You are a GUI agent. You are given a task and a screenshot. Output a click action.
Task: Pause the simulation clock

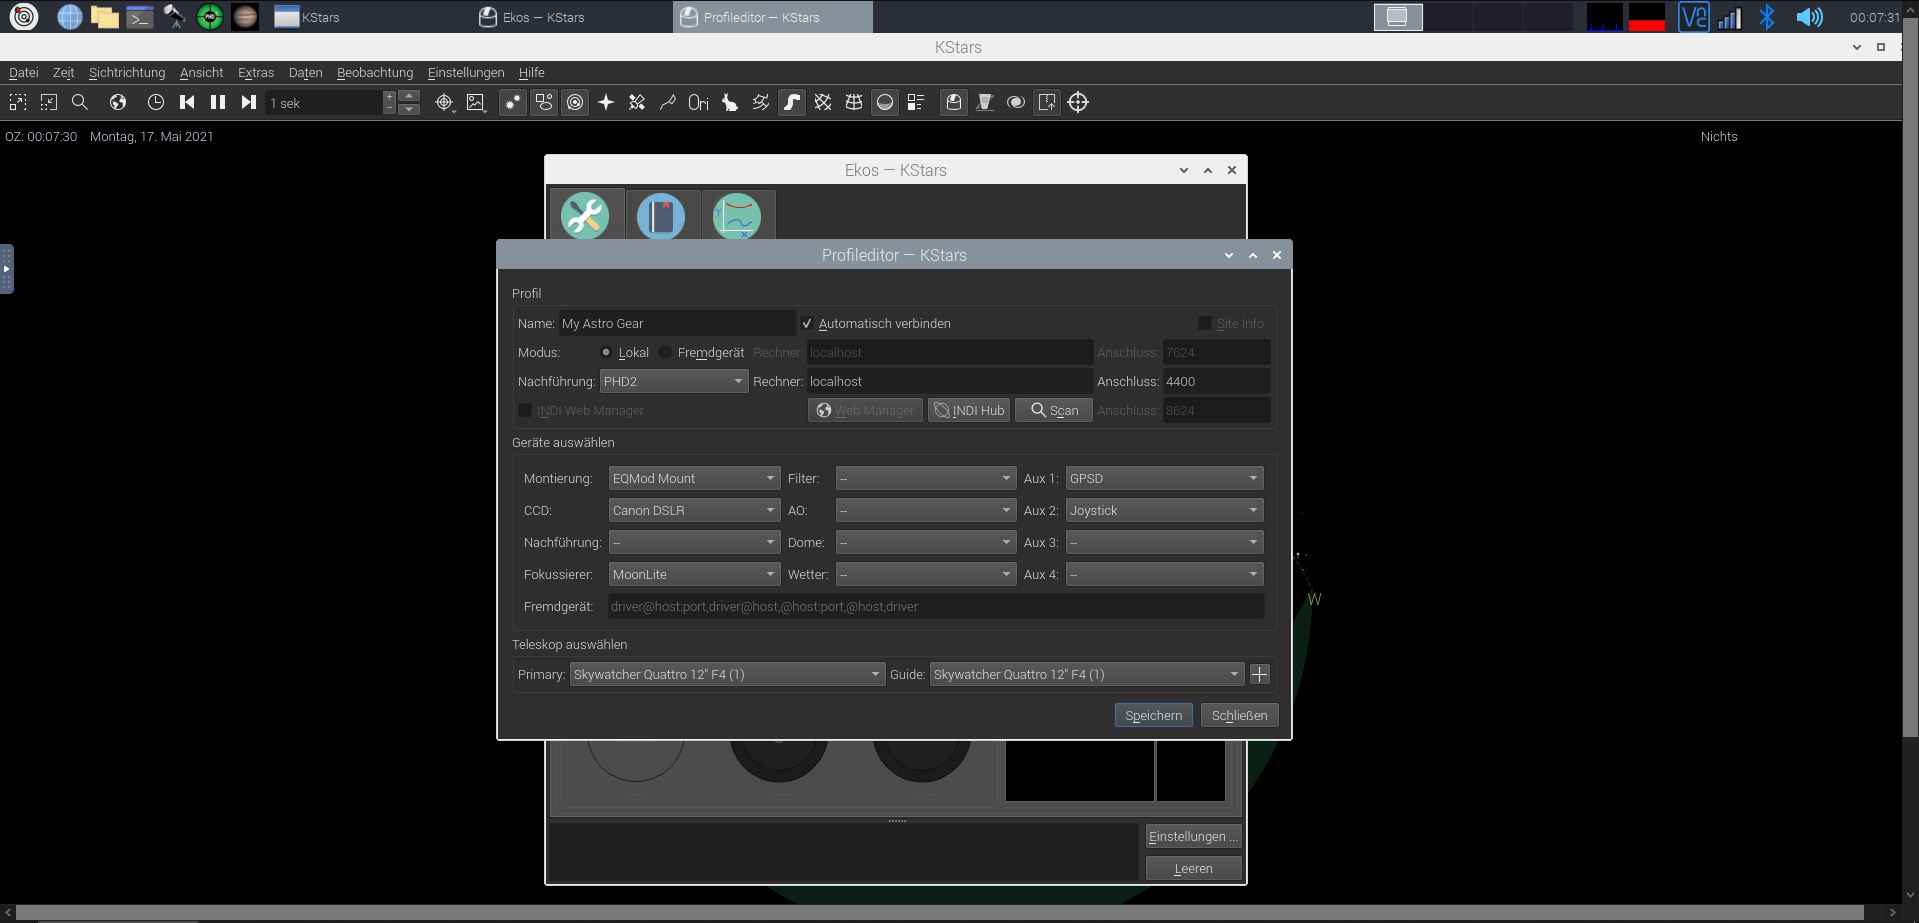tap(218, 102)
